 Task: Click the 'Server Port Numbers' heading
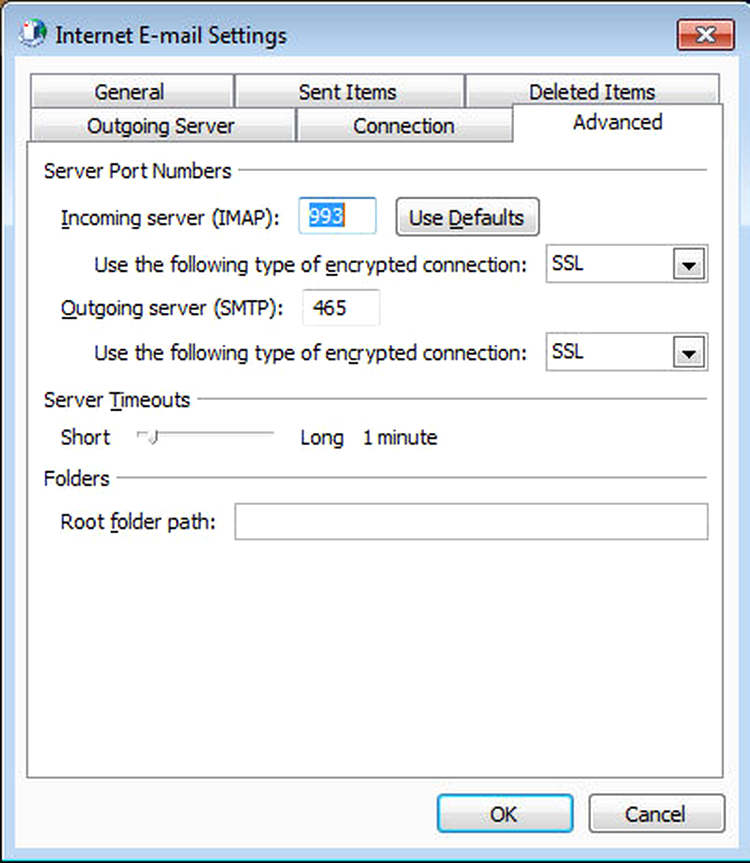138,171
